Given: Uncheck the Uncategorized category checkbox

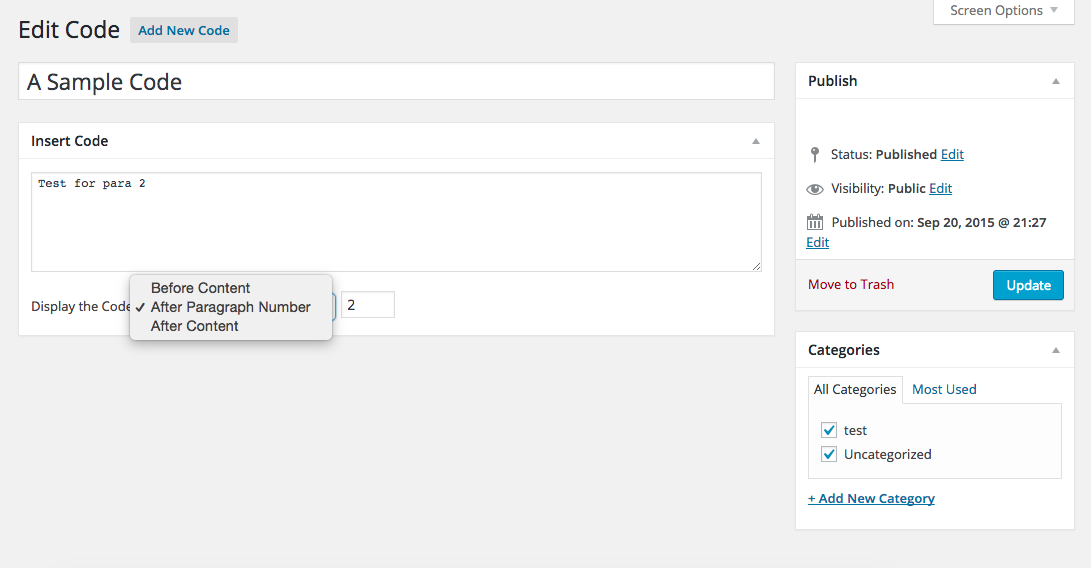Looking at the screenshot, I should coord(829,454).
